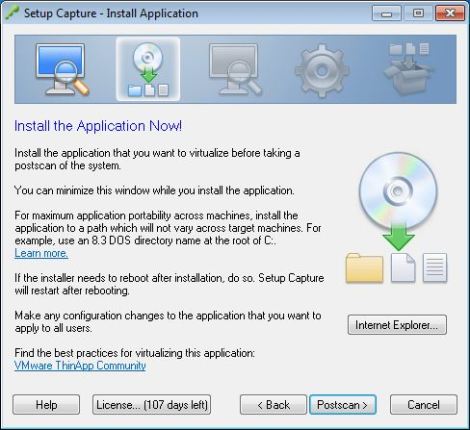Click the Build package box step icon
Screen dimensions: 470x430
point(408,69)
